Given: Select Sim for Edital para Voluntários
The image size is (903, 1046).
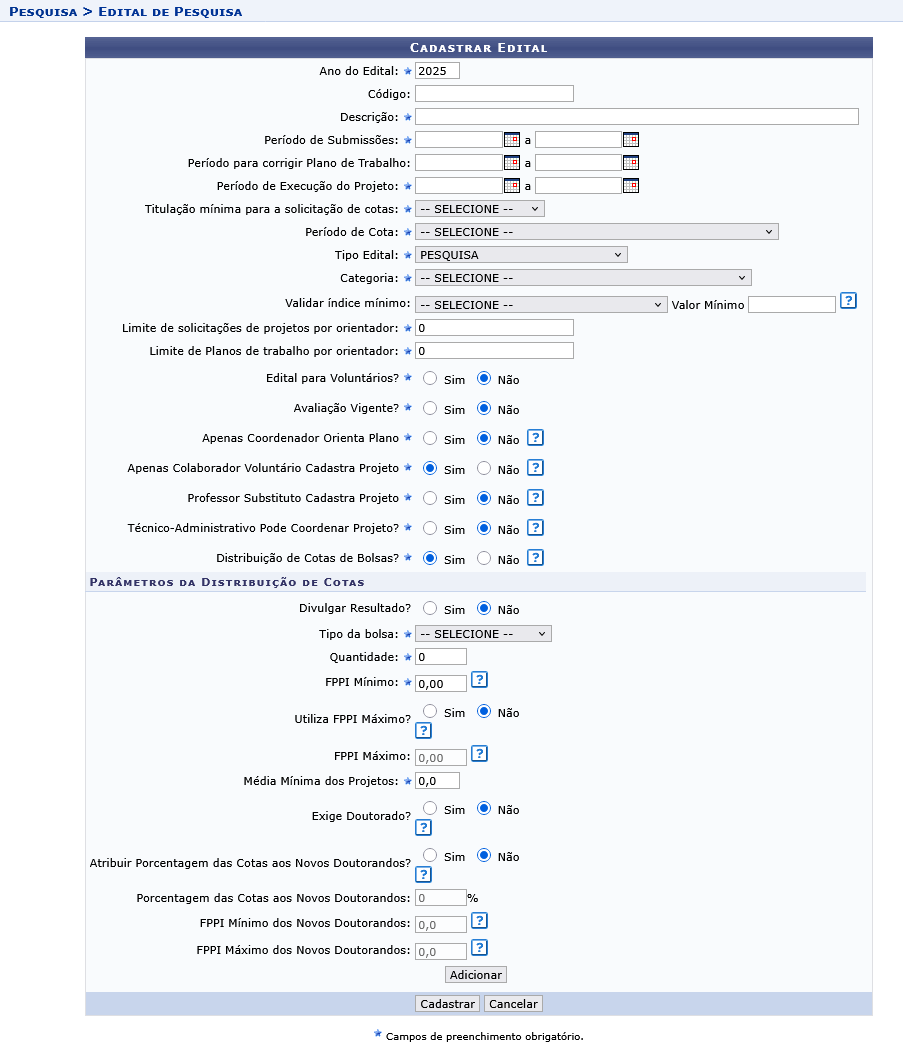Looking at the screenshot, I should [x=430, y=378].
